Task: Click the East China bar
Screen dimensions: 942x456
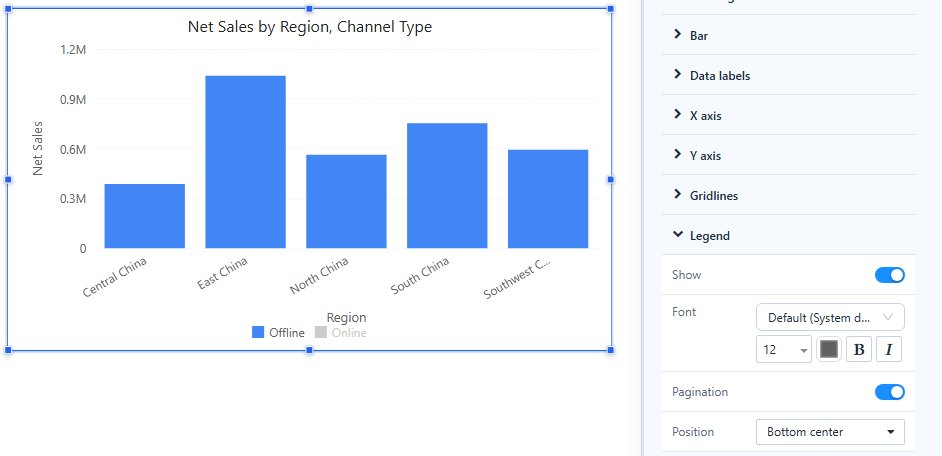Action: [246, 162]
